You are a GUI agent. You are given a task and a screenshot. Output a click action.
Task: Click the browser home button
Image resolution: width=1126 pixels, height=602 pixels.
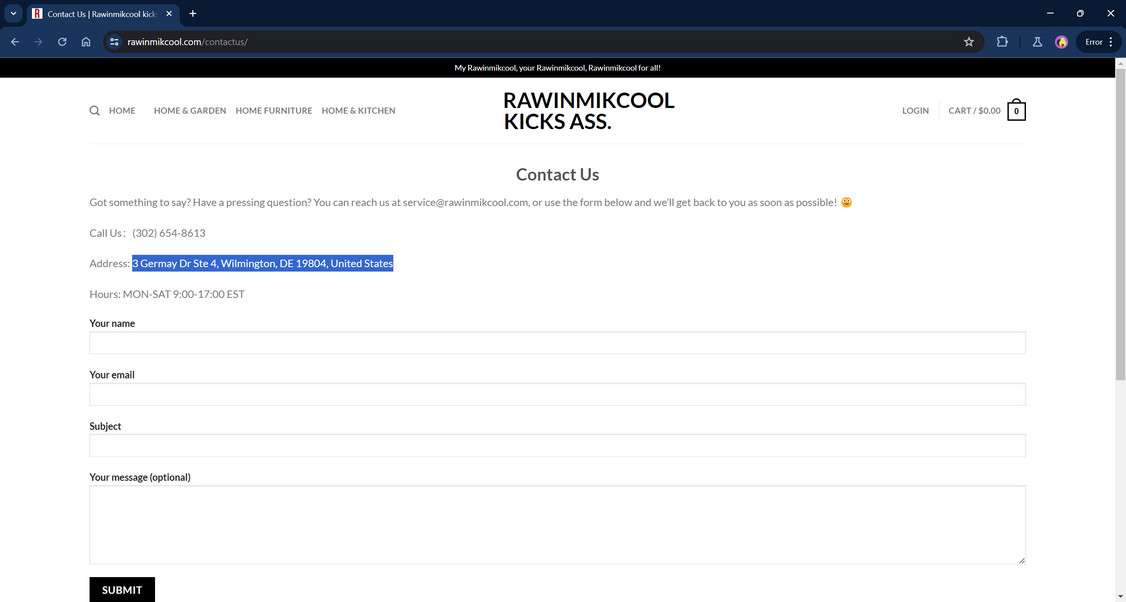(x=86, y=42)
